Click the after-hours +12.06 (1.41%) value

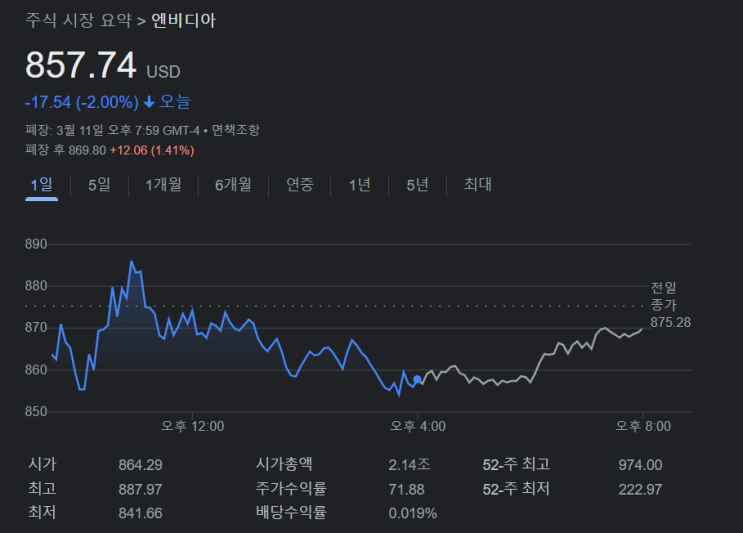tap(152, 150)
